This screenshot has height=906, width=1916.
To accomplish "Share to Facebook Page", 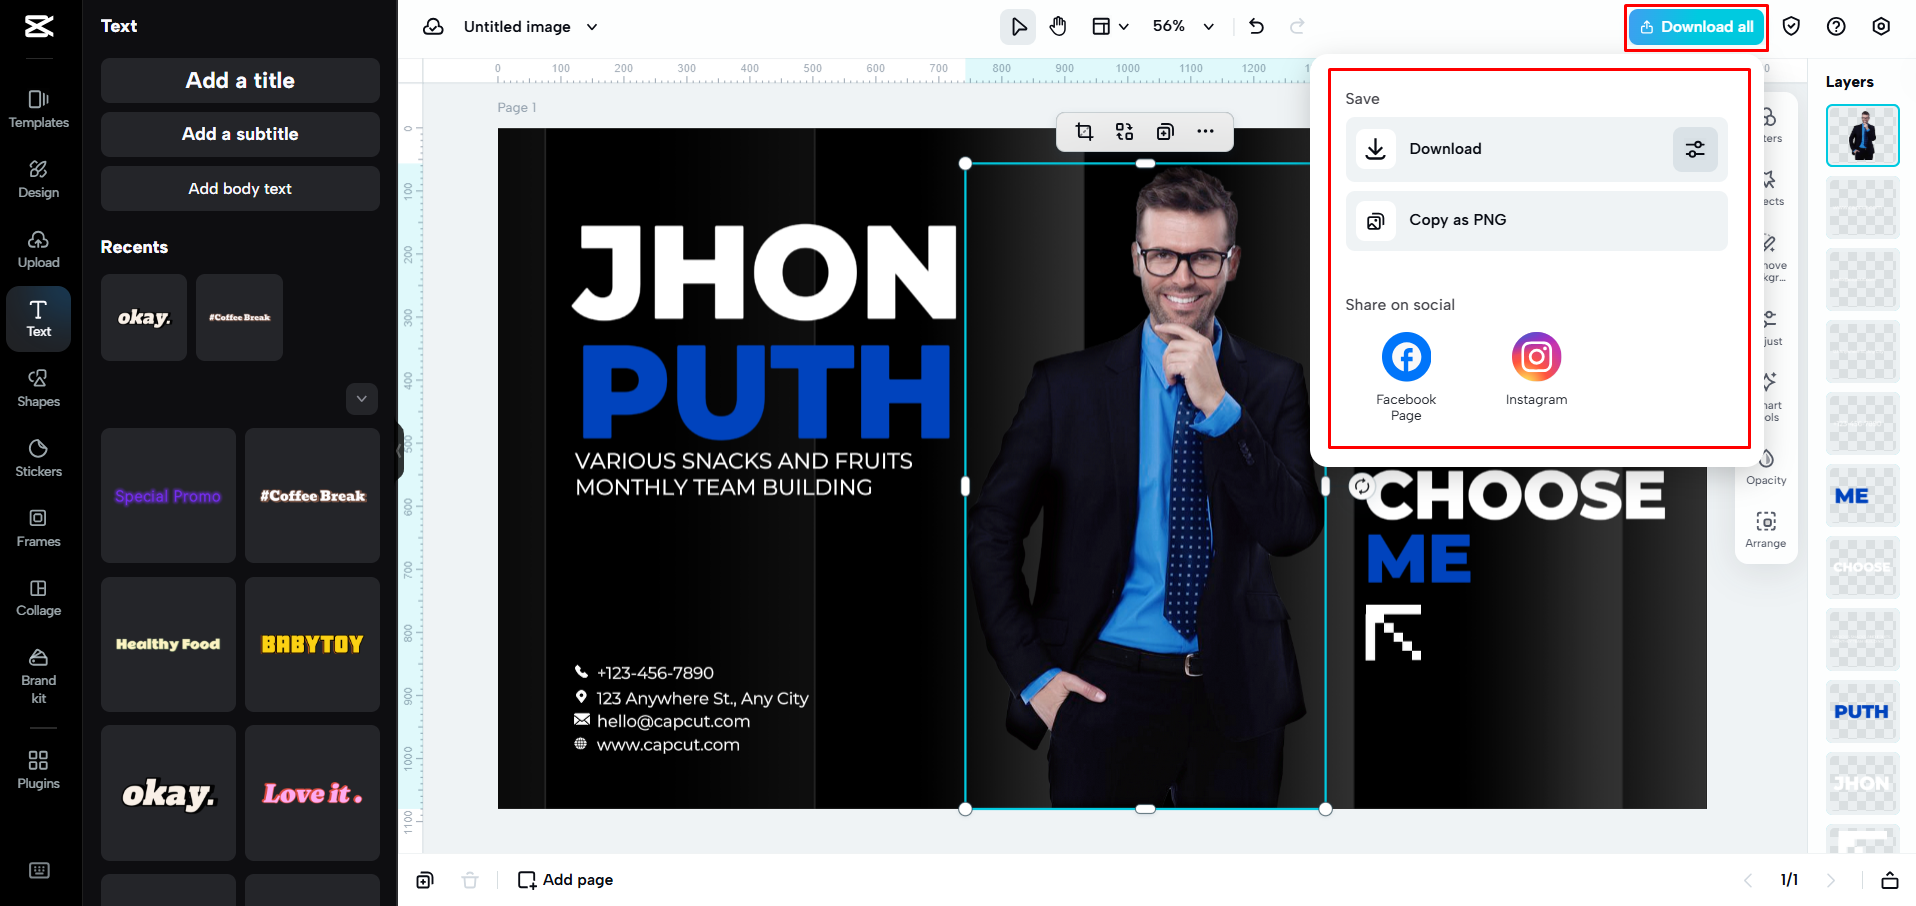I will click(x=1406, y=357).
